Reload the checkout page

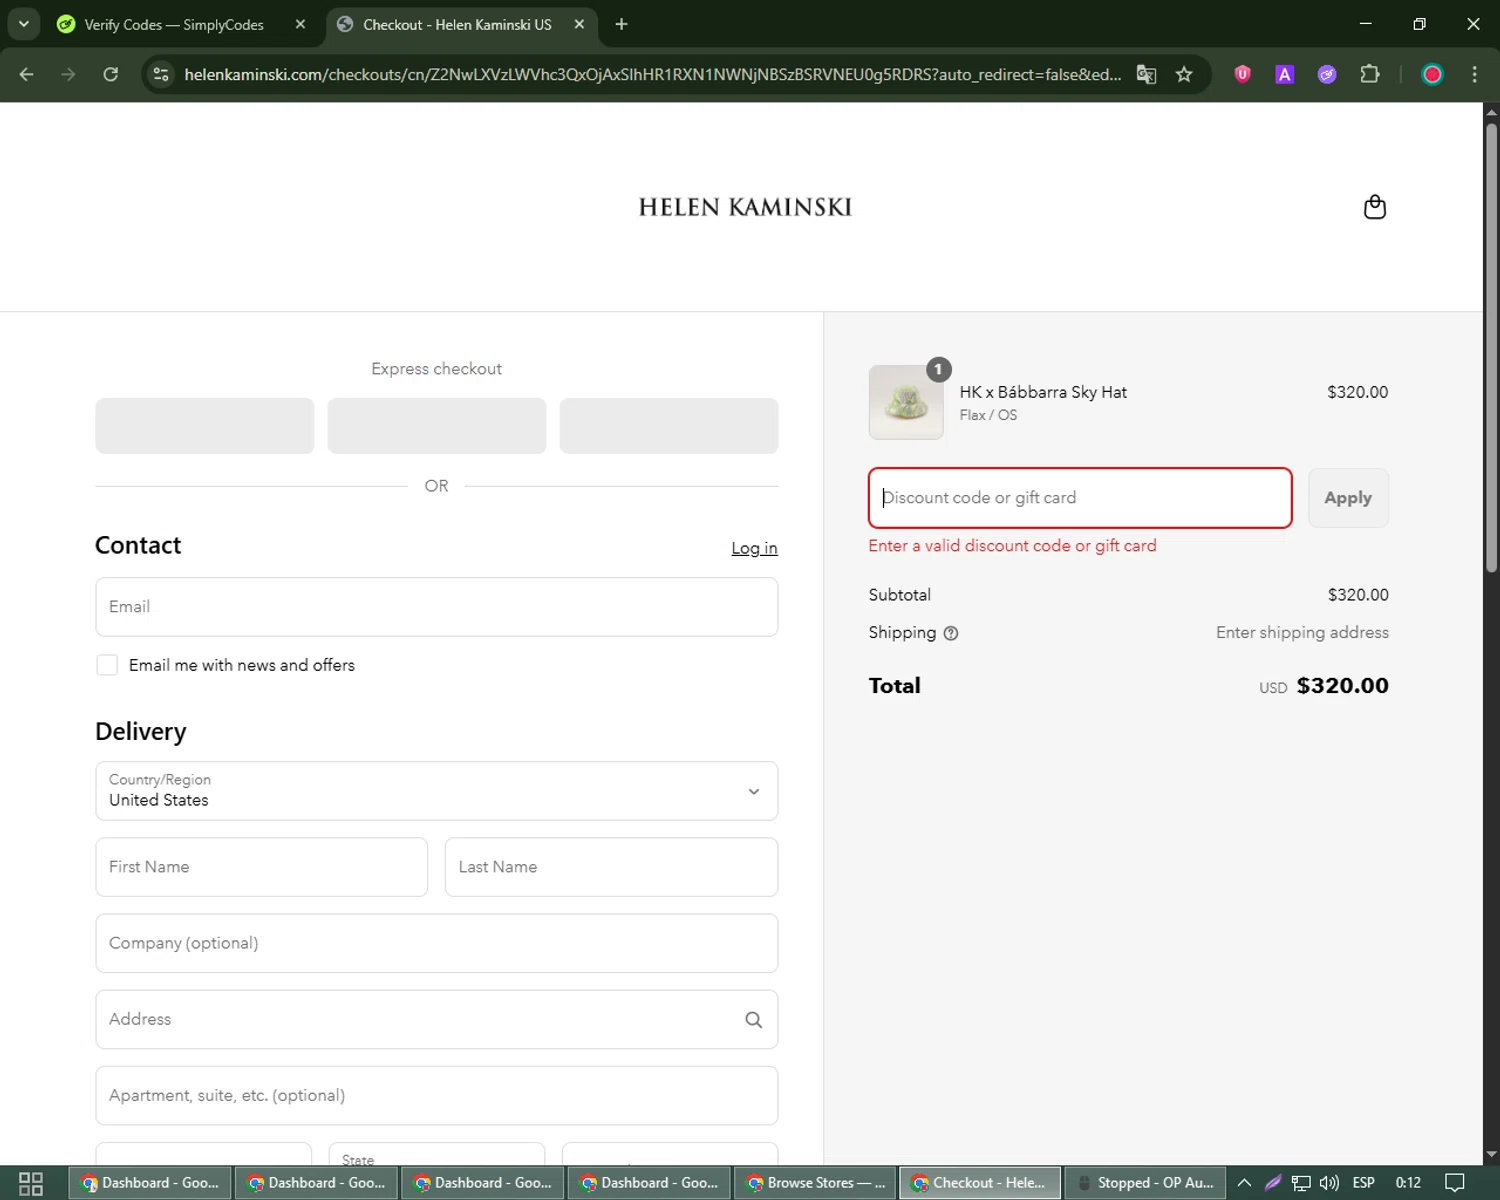coord(111,74)
